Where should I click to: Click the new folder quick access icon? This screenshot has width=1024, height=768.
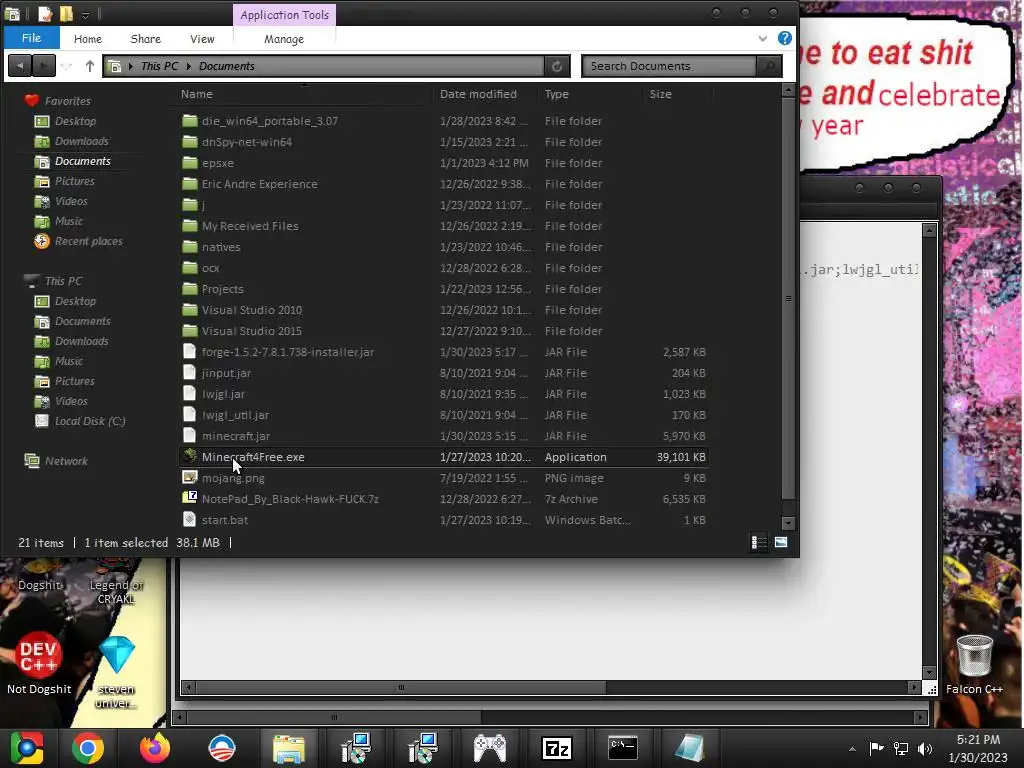pos(66,14)
